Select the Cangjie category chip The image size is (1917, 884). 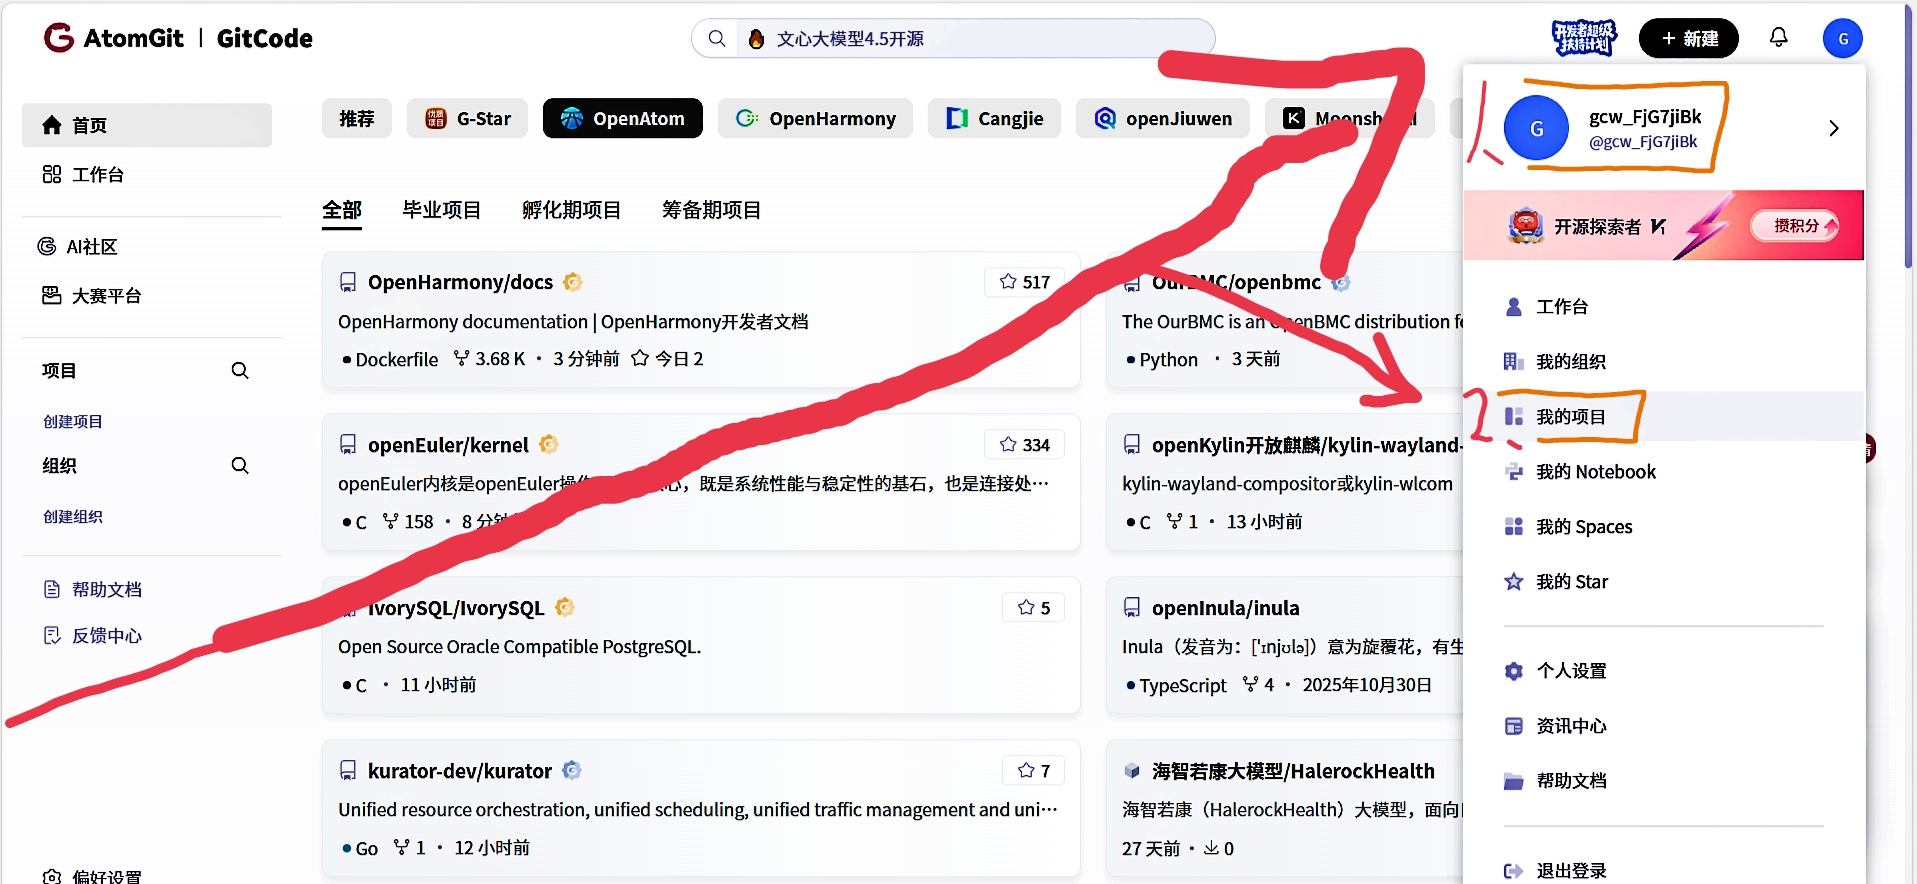(x=994, y=118)
